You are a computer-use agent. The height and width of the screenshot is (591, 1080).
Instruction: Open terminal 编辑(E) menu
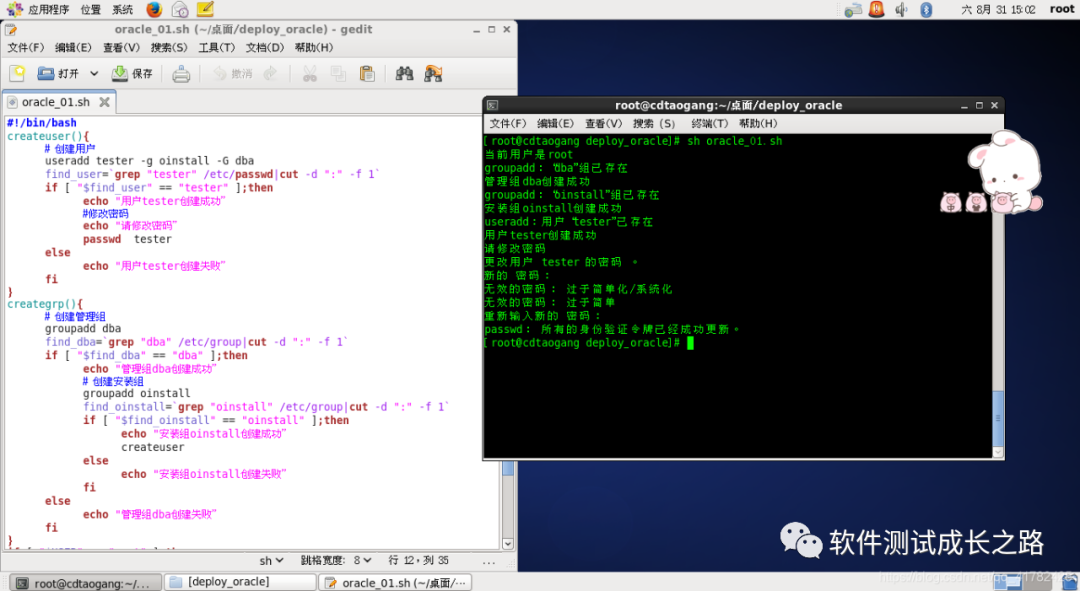[555, 123]
